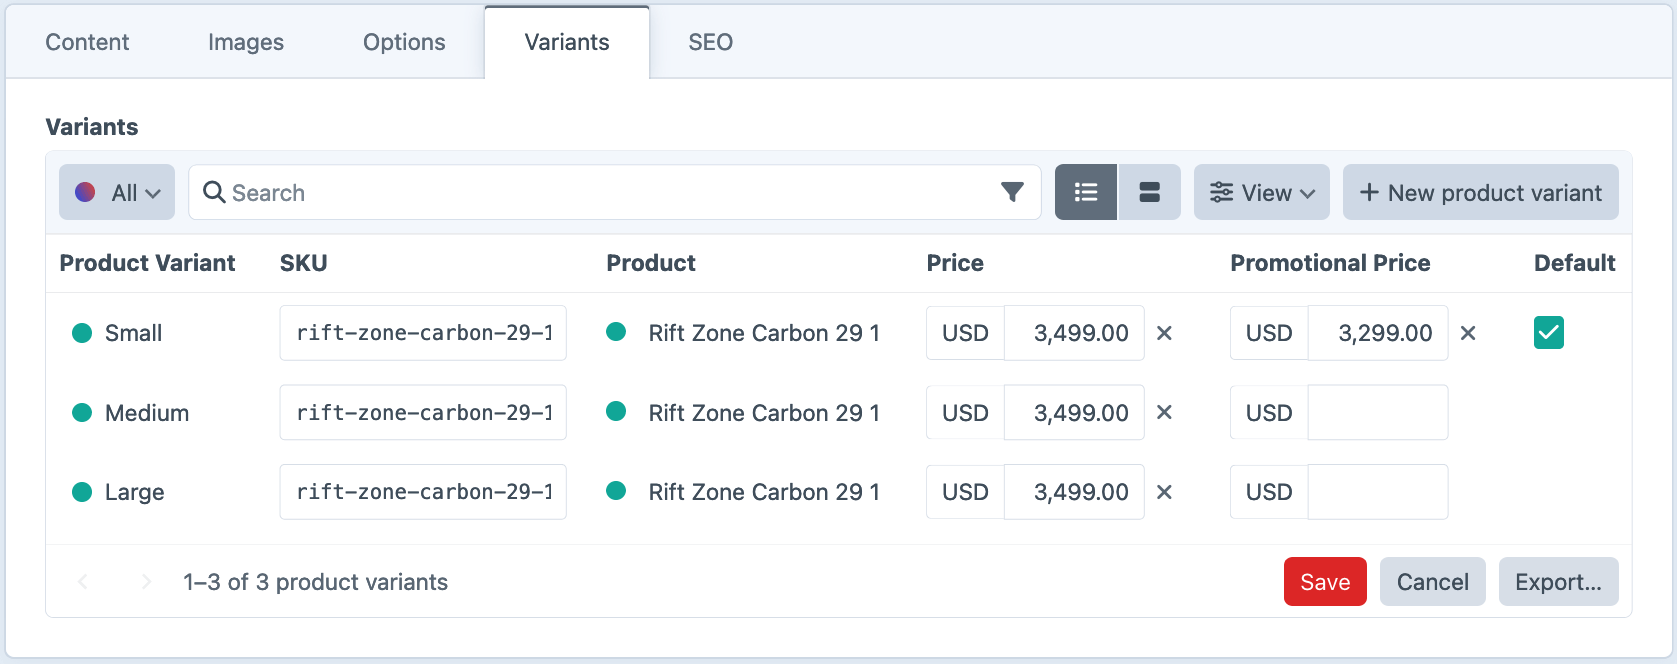Click the Cancel button
Screen dimensions: 1677x664
click(x=1432, y=582)
